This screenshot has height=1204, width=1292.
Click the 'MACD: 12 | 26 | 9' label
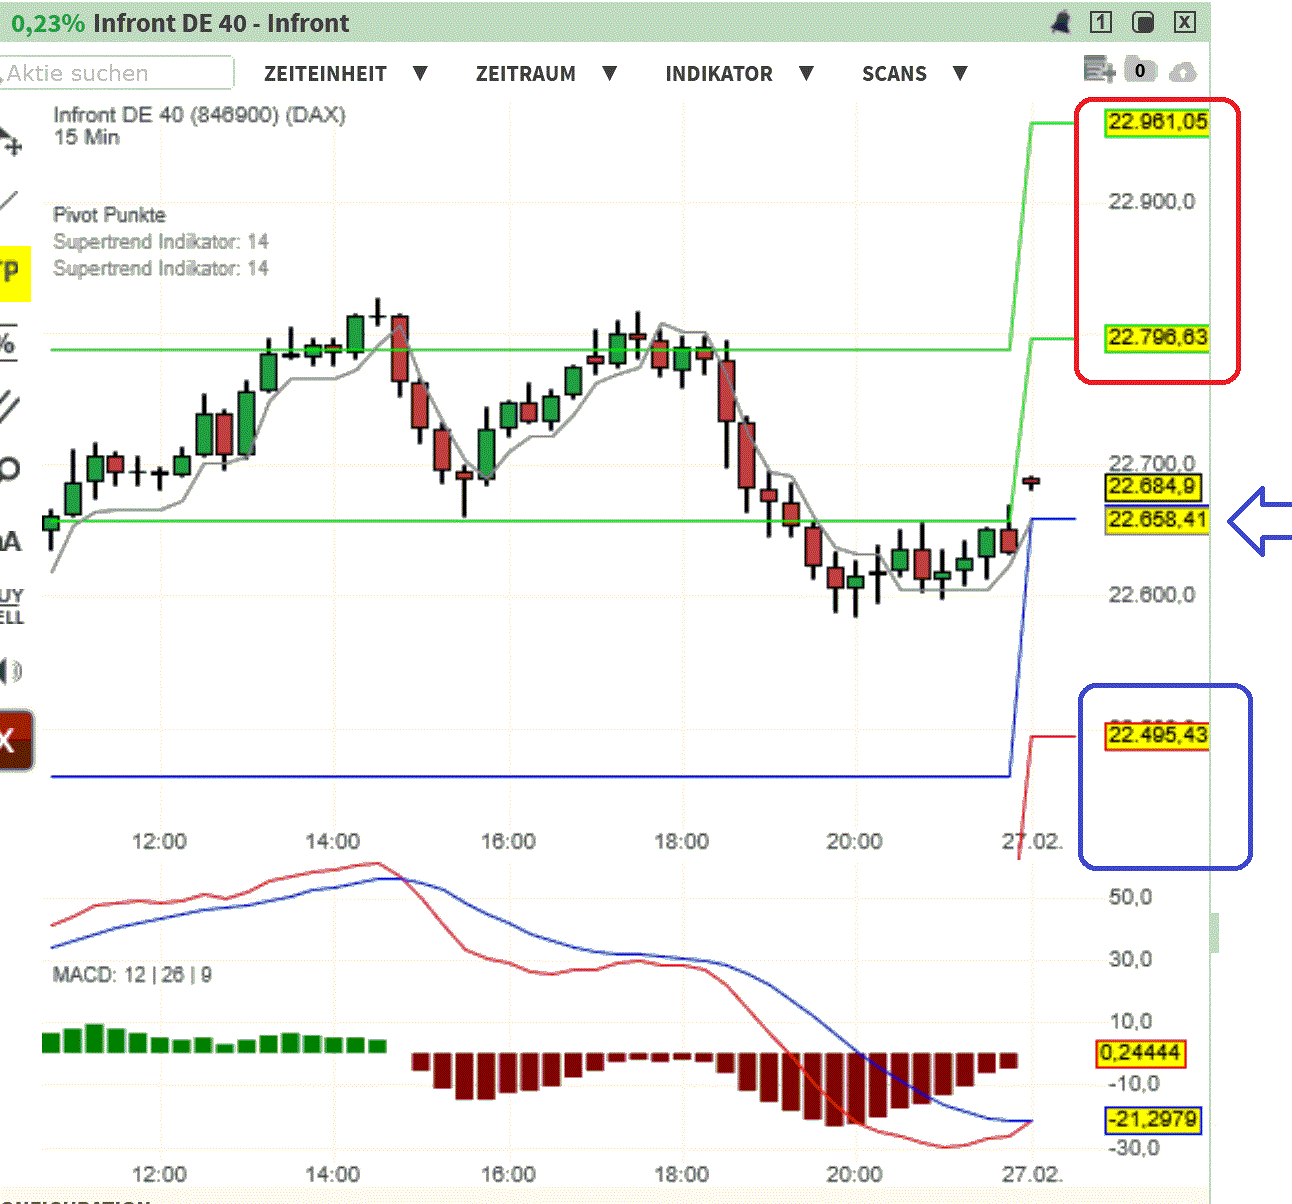(x=132, y=974)
